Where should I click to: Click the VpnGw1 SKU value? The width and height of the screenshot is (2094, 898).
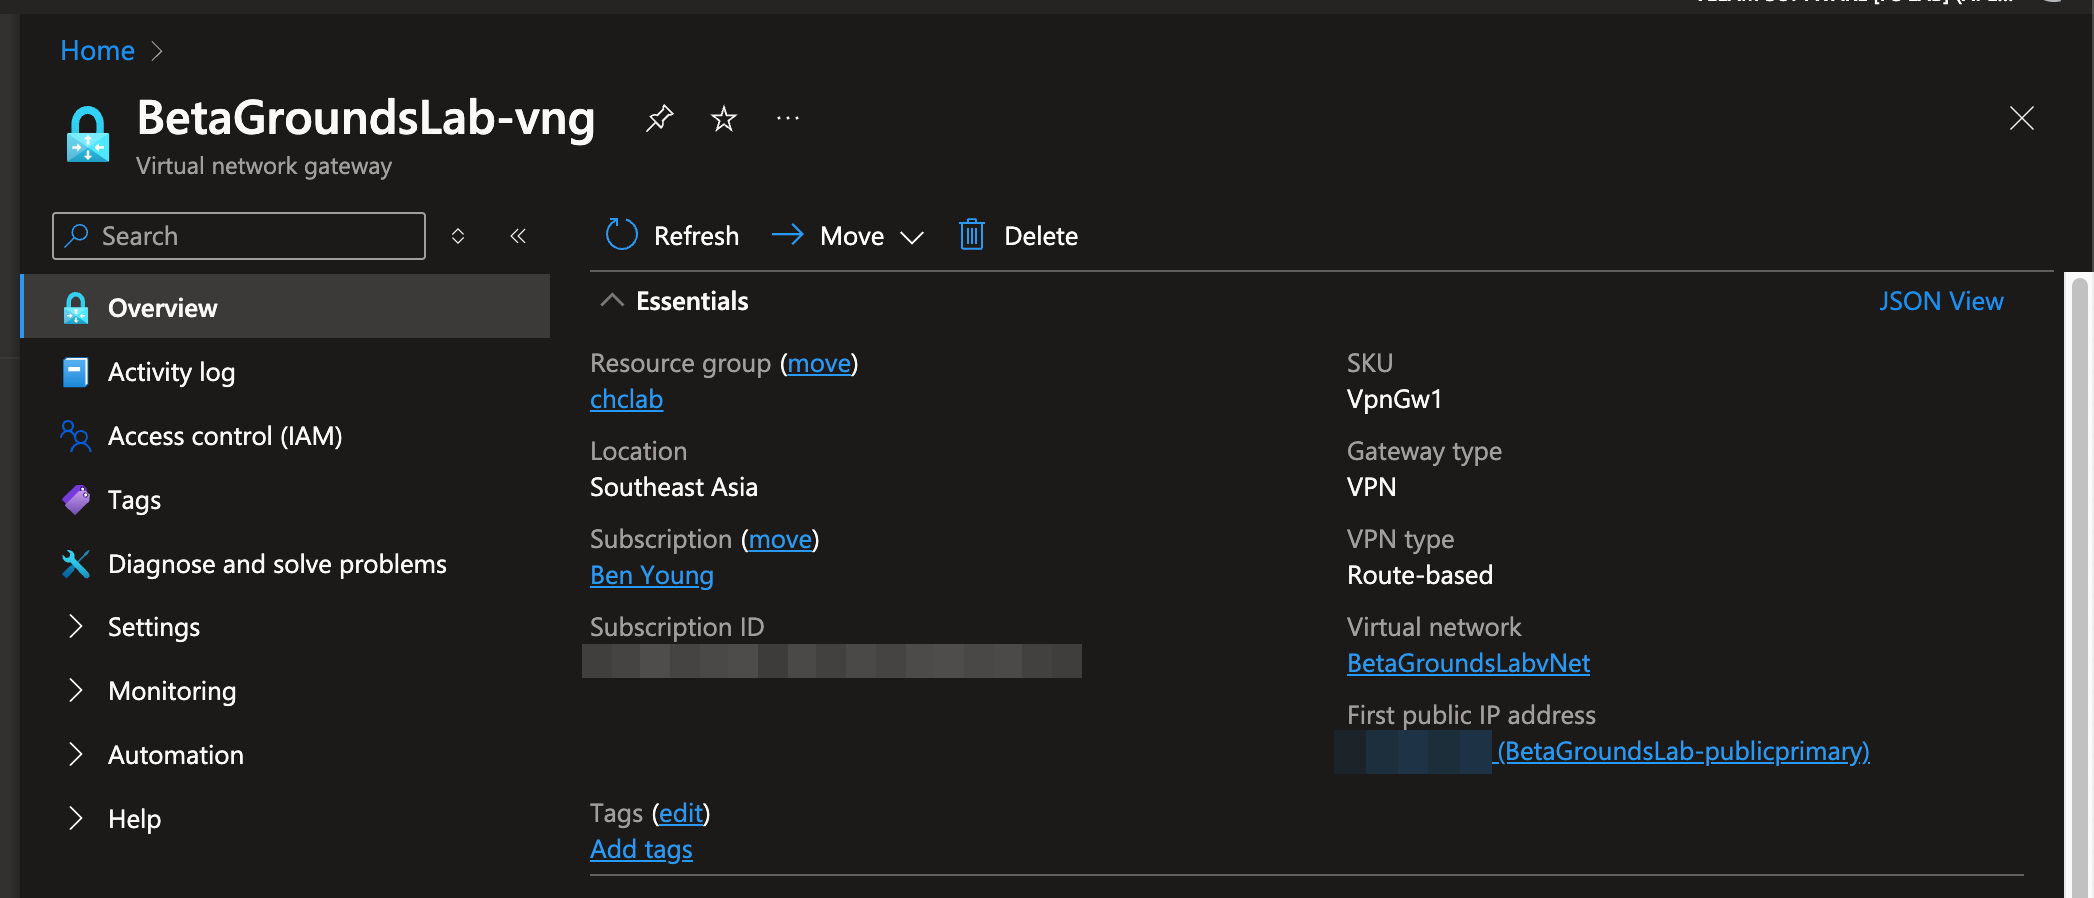coord(1394,399)
